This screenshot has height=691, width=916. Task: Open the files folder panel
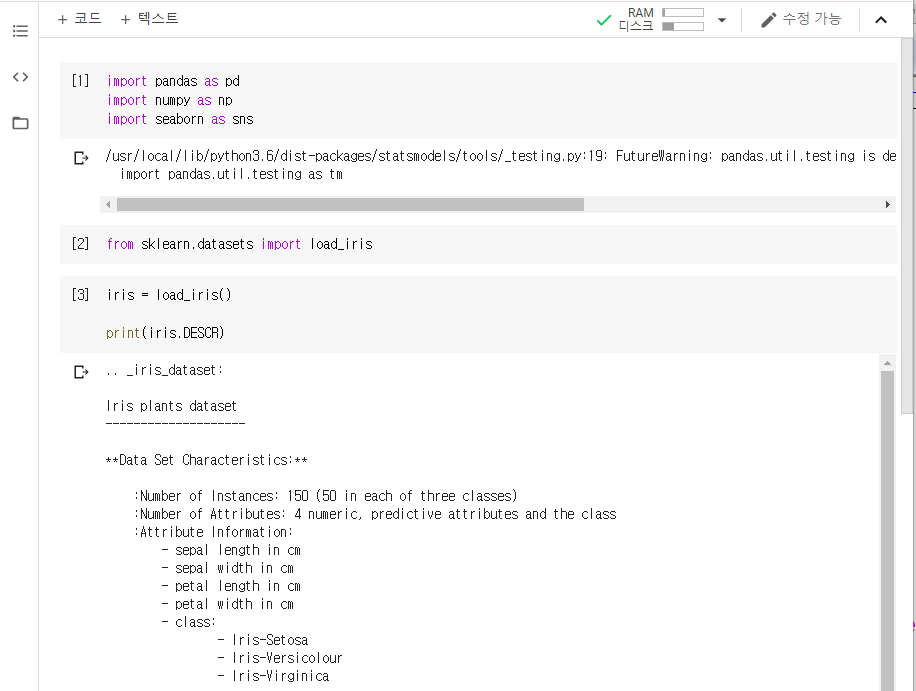point(20,123)
